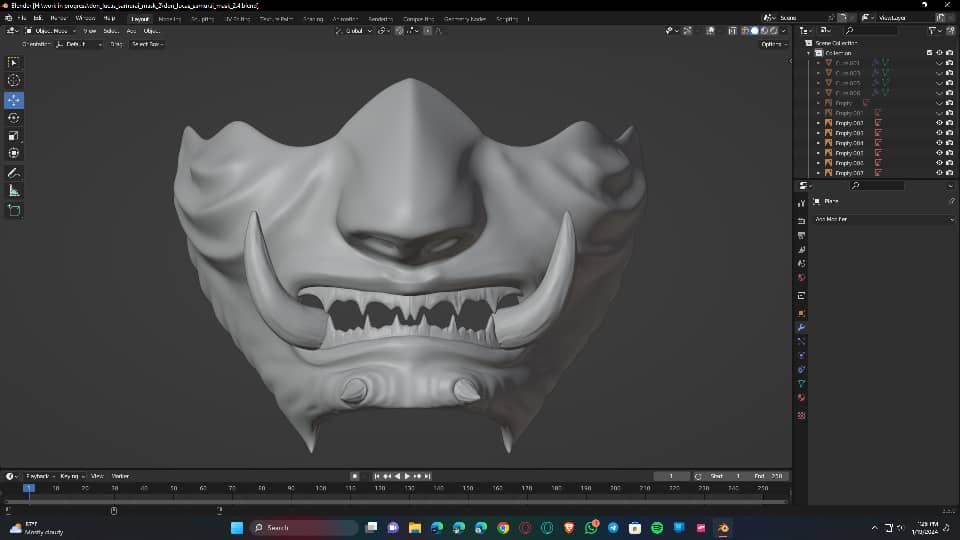This screenshot has height=540, width=960.
Task: Open the File menu
Action: pyautogui.click(x=22, y=18)
